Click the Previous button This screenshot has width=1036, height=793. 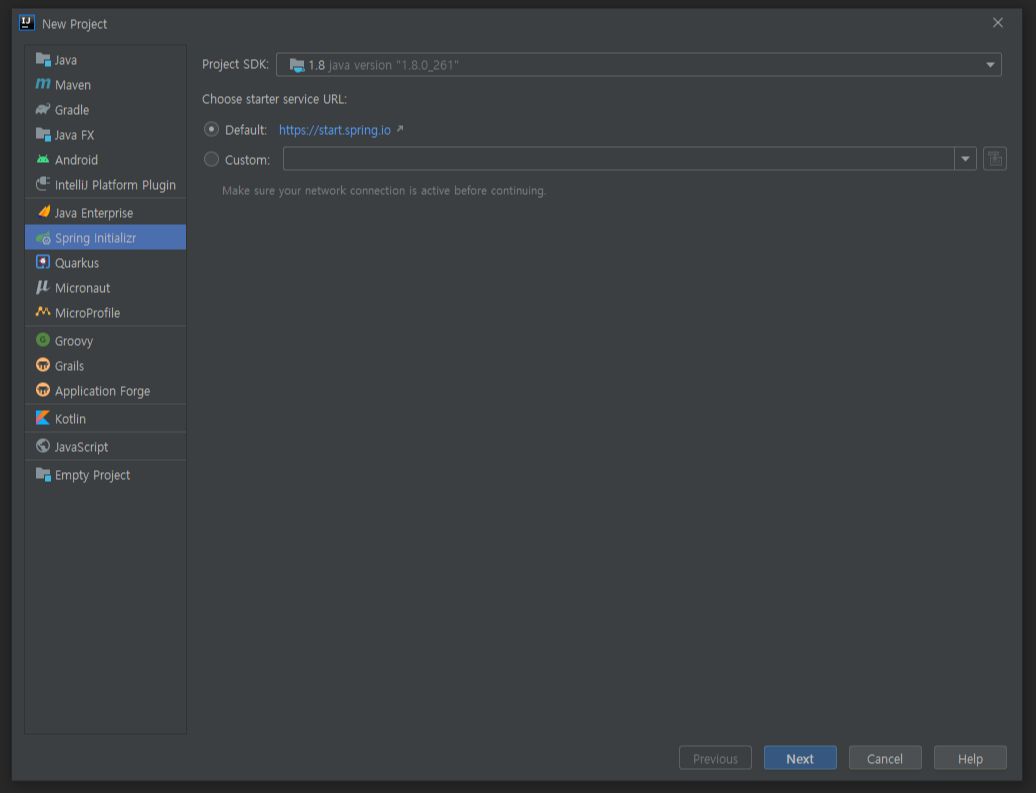(715, 758)
